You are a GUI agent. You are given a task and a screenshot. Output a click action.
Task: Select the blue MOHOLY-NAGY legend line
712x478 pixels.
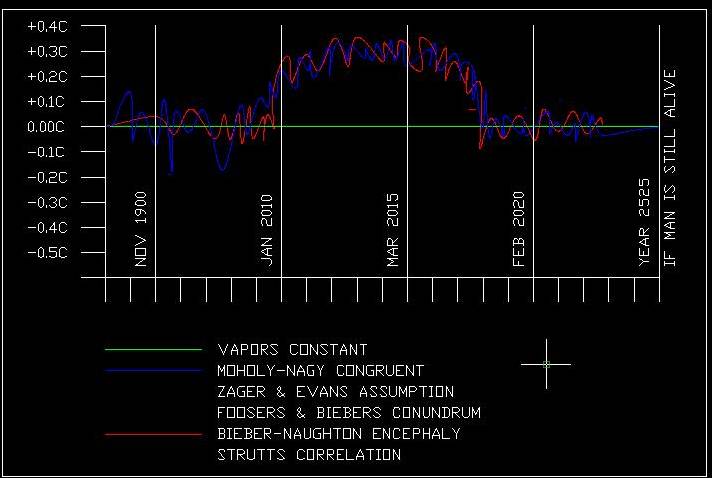coord(153,371)
